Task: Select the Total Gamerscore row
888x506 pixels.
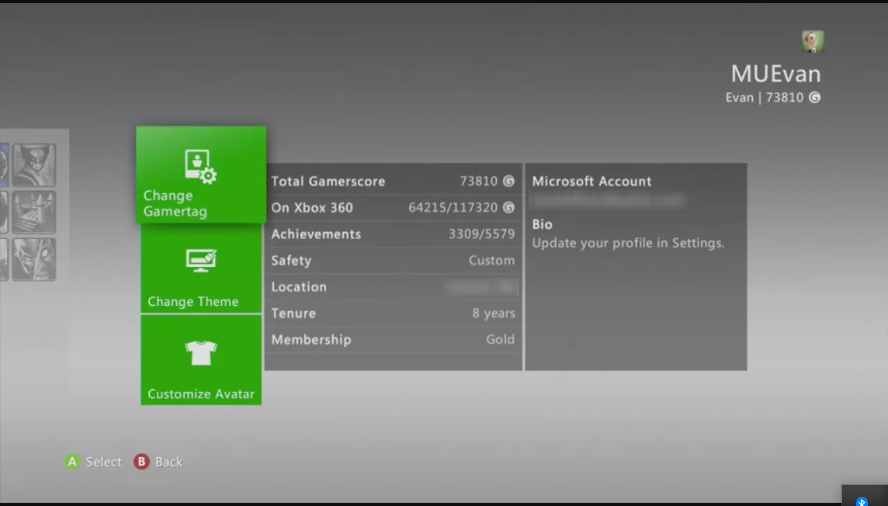Action: (x=393, y=181)
